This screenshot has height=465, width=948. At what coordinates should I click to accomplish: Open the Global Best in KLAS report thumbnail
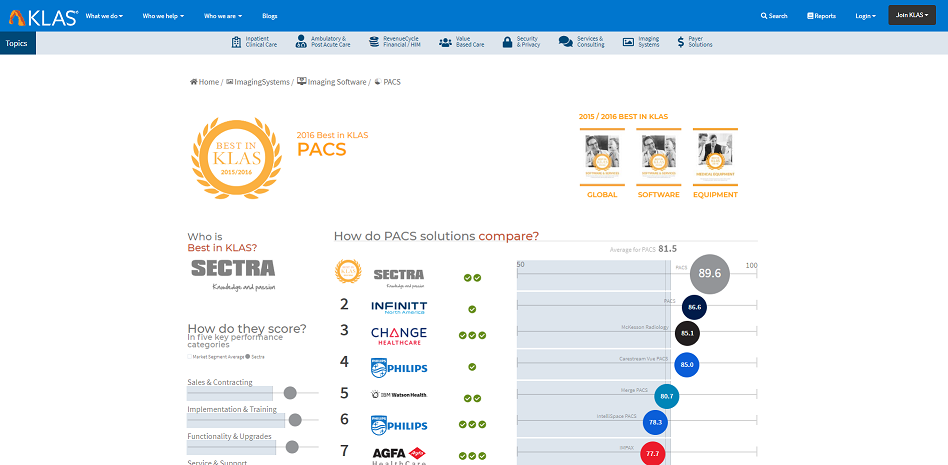coord(602,157)
